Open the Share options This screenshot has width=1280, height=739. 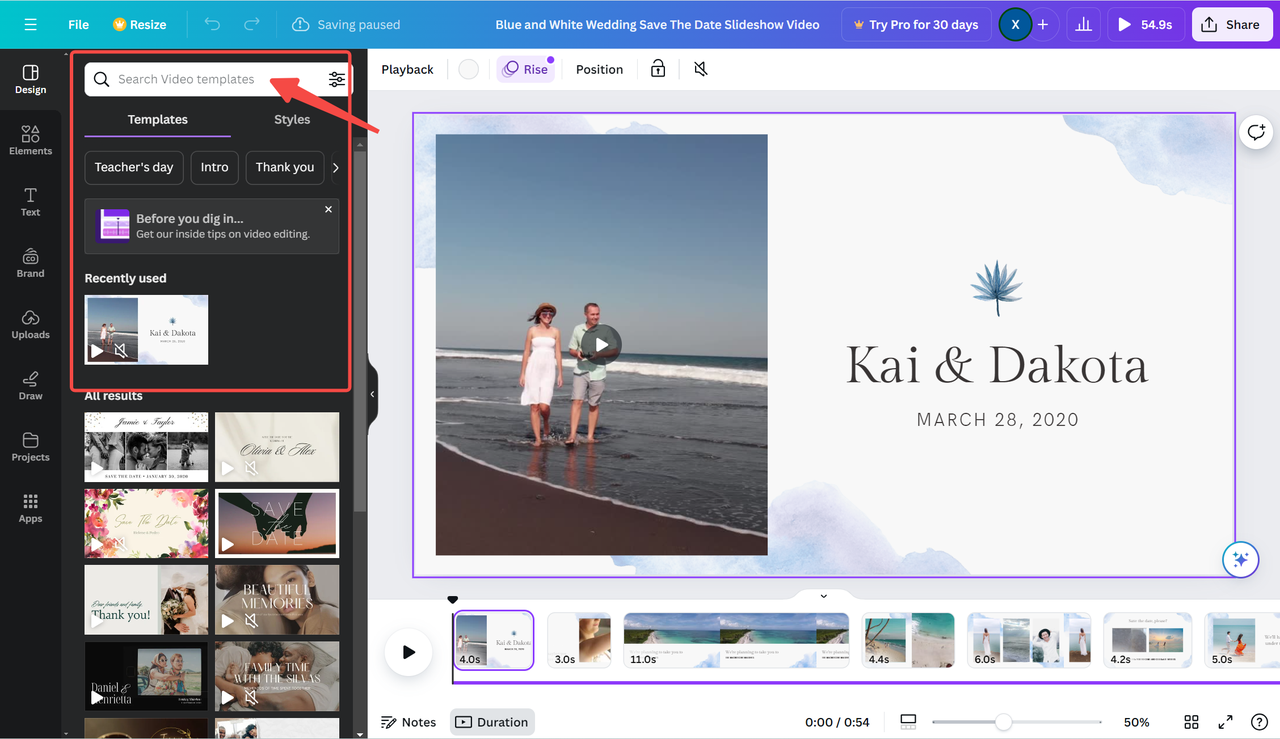(x=1231, y=24)
